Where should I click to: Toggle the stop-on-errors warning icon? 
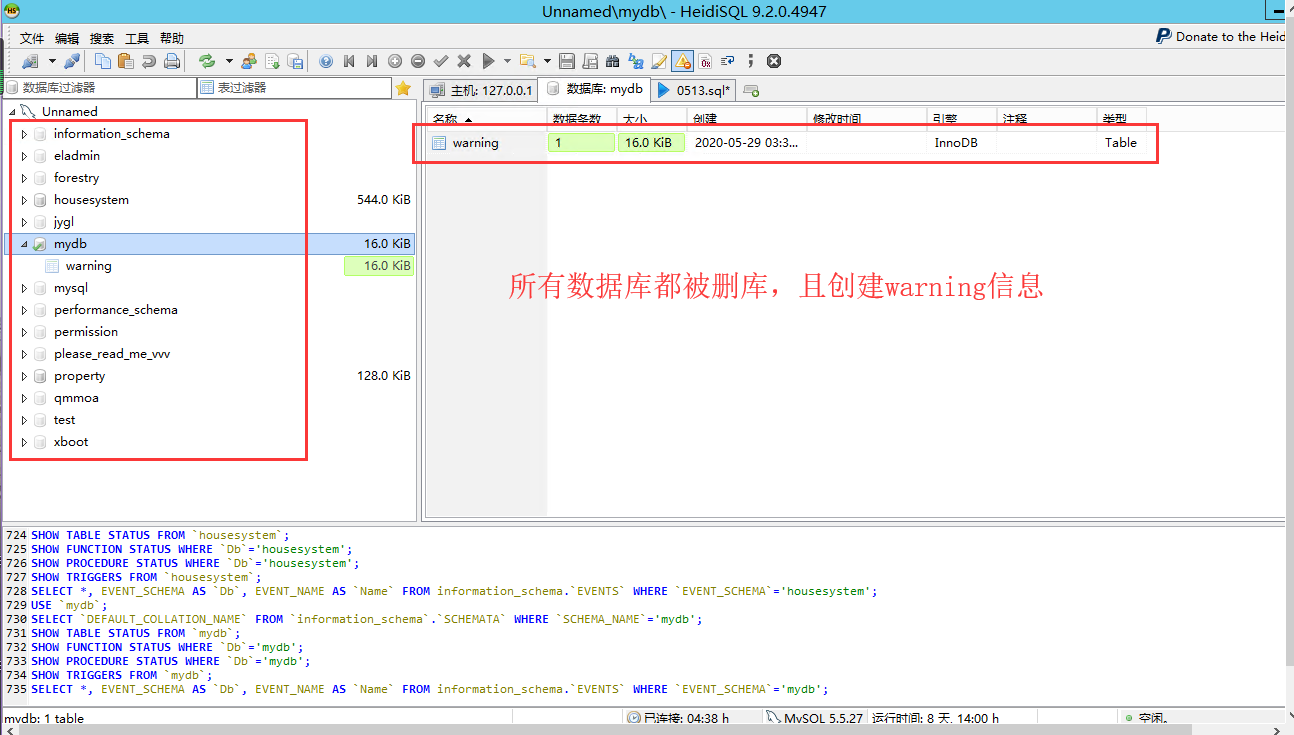point(682,61)
